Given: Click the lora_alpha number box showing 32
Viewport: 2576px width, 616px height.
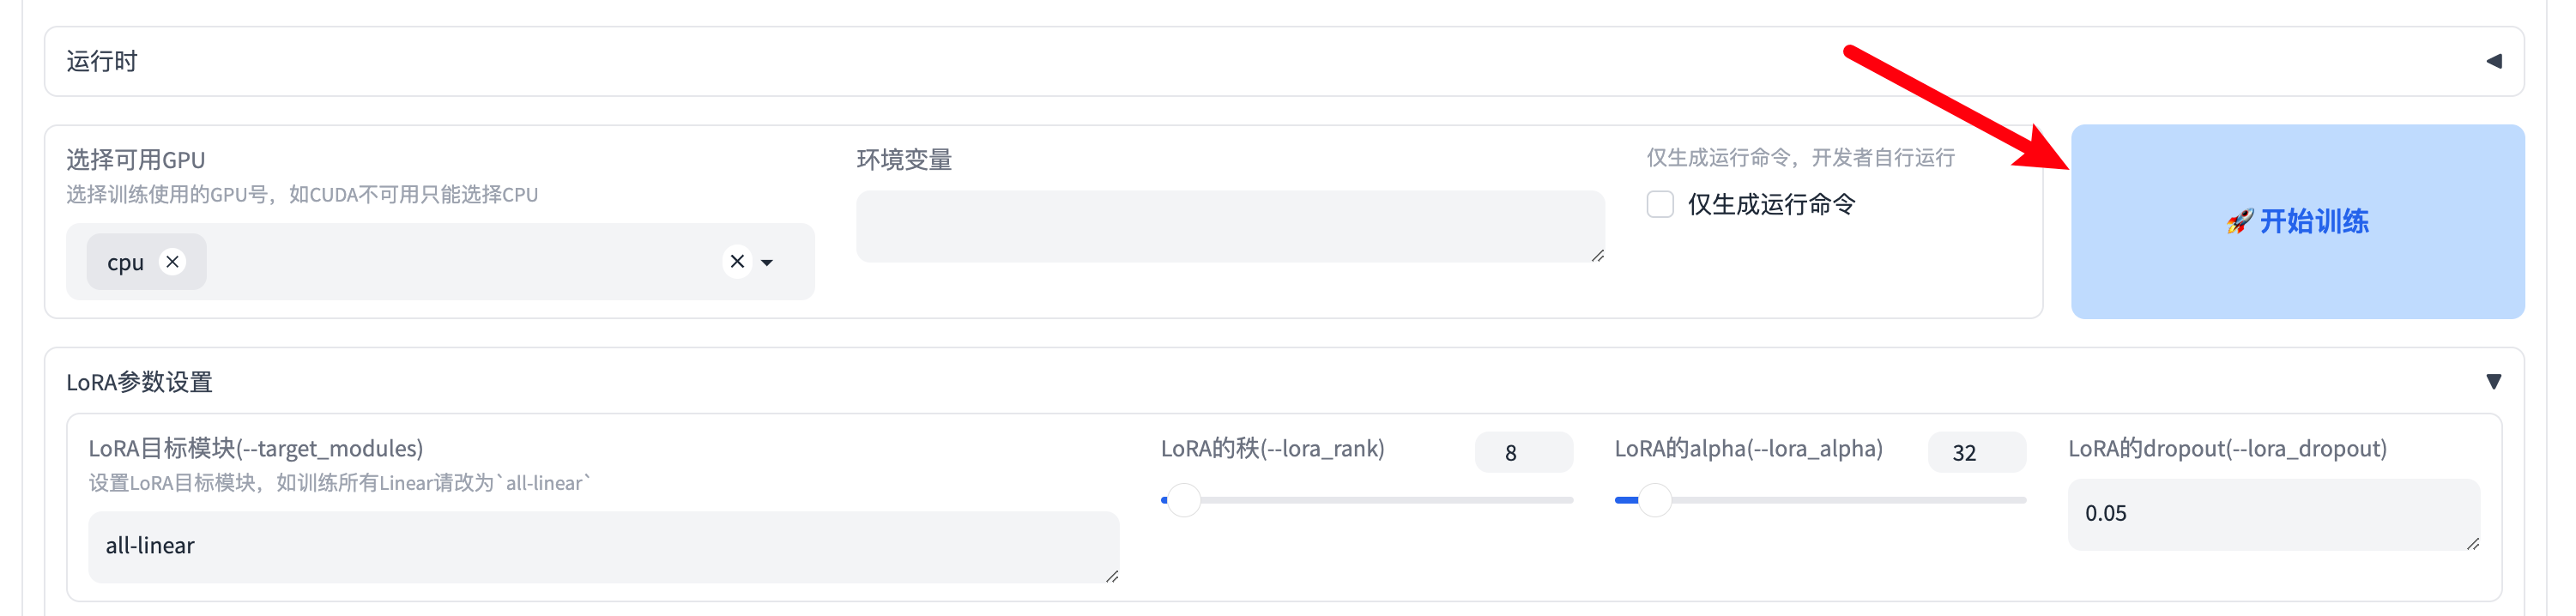Looking at the screenshot, I should [x=1975, y=453].
